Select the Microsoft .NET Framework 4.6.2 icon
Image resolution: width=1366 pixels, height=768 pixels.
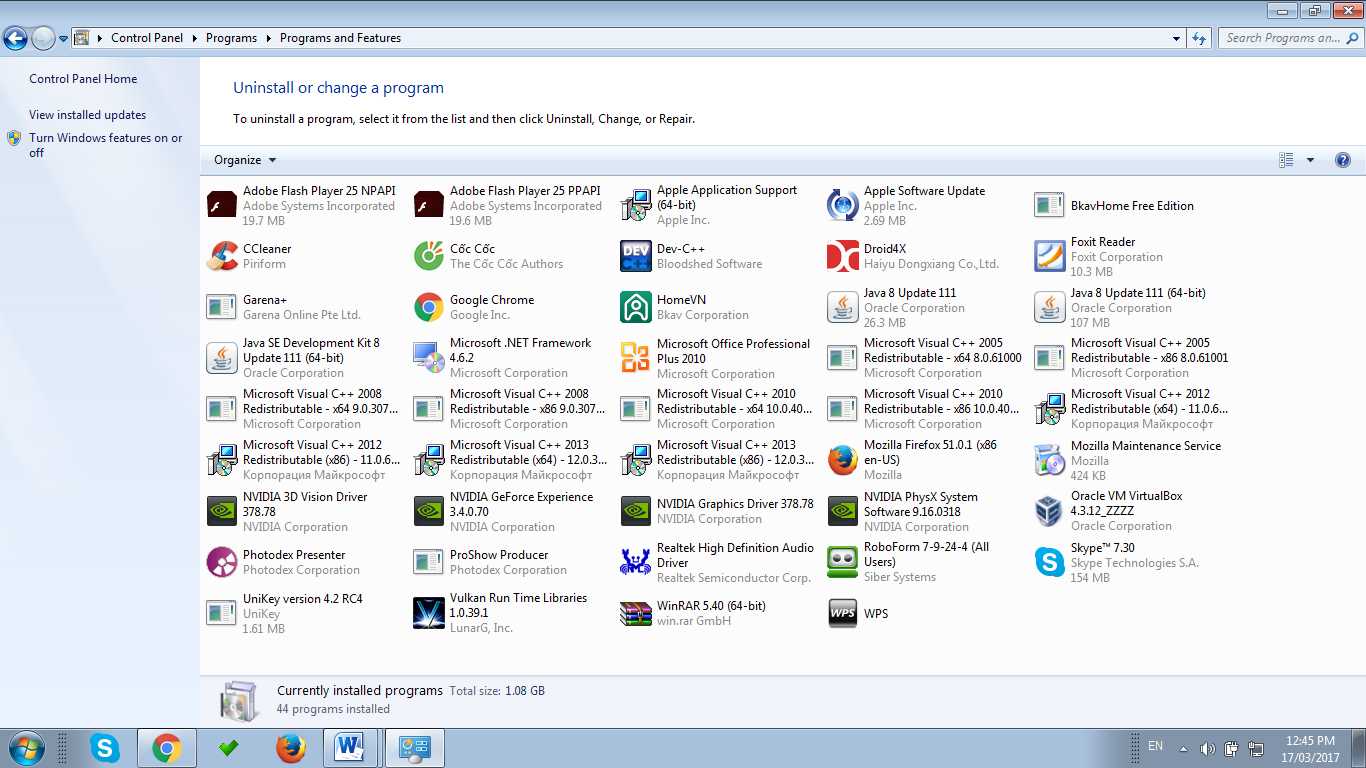coord(428,358)
